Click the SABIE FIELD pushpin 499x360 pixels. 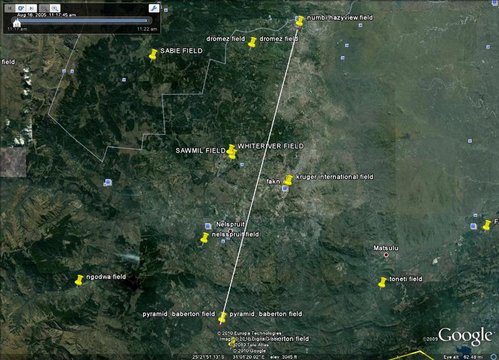click(153, 55)
